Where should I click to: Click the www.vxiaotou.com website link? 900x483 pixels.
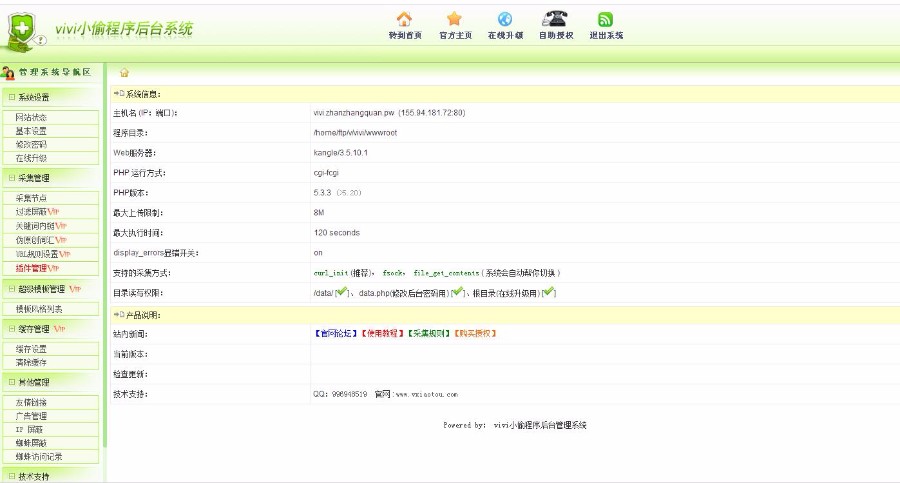[x=426, y=395]
